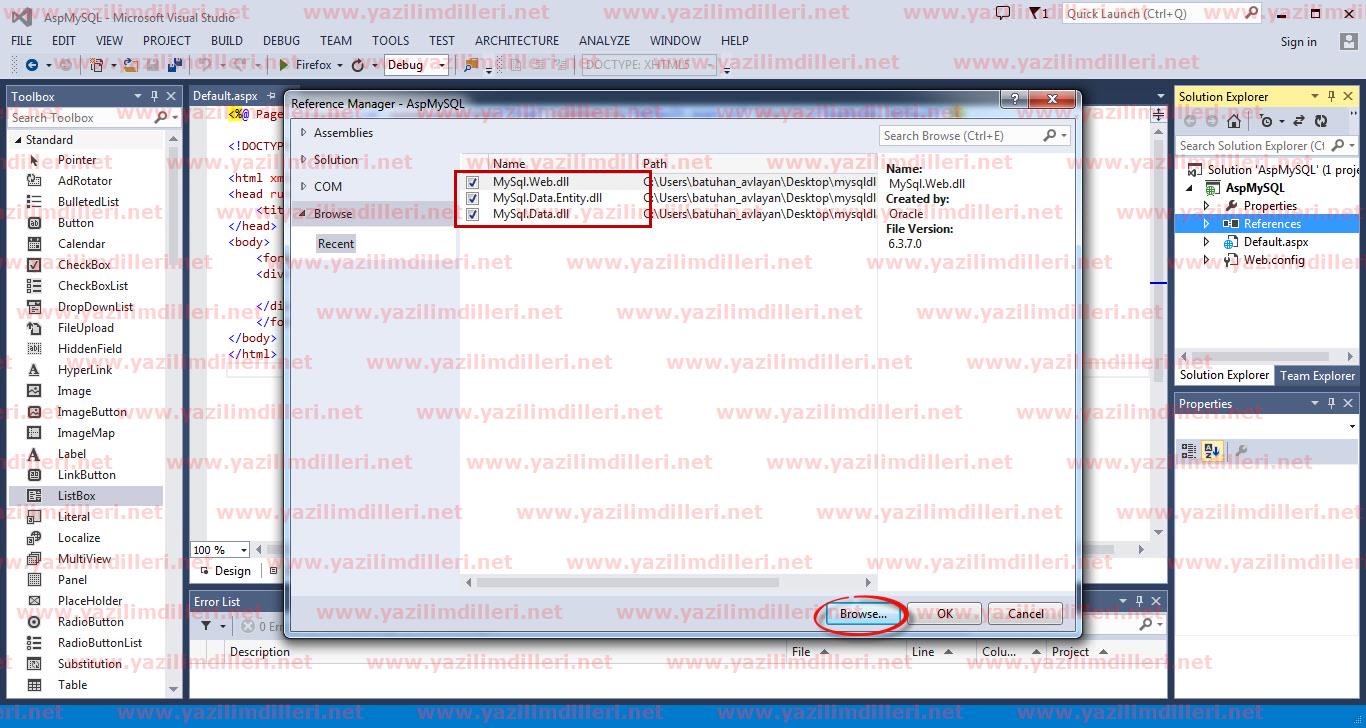Open the PROJECT menu
1366x728 pixels.
click(x=166, y=41)
